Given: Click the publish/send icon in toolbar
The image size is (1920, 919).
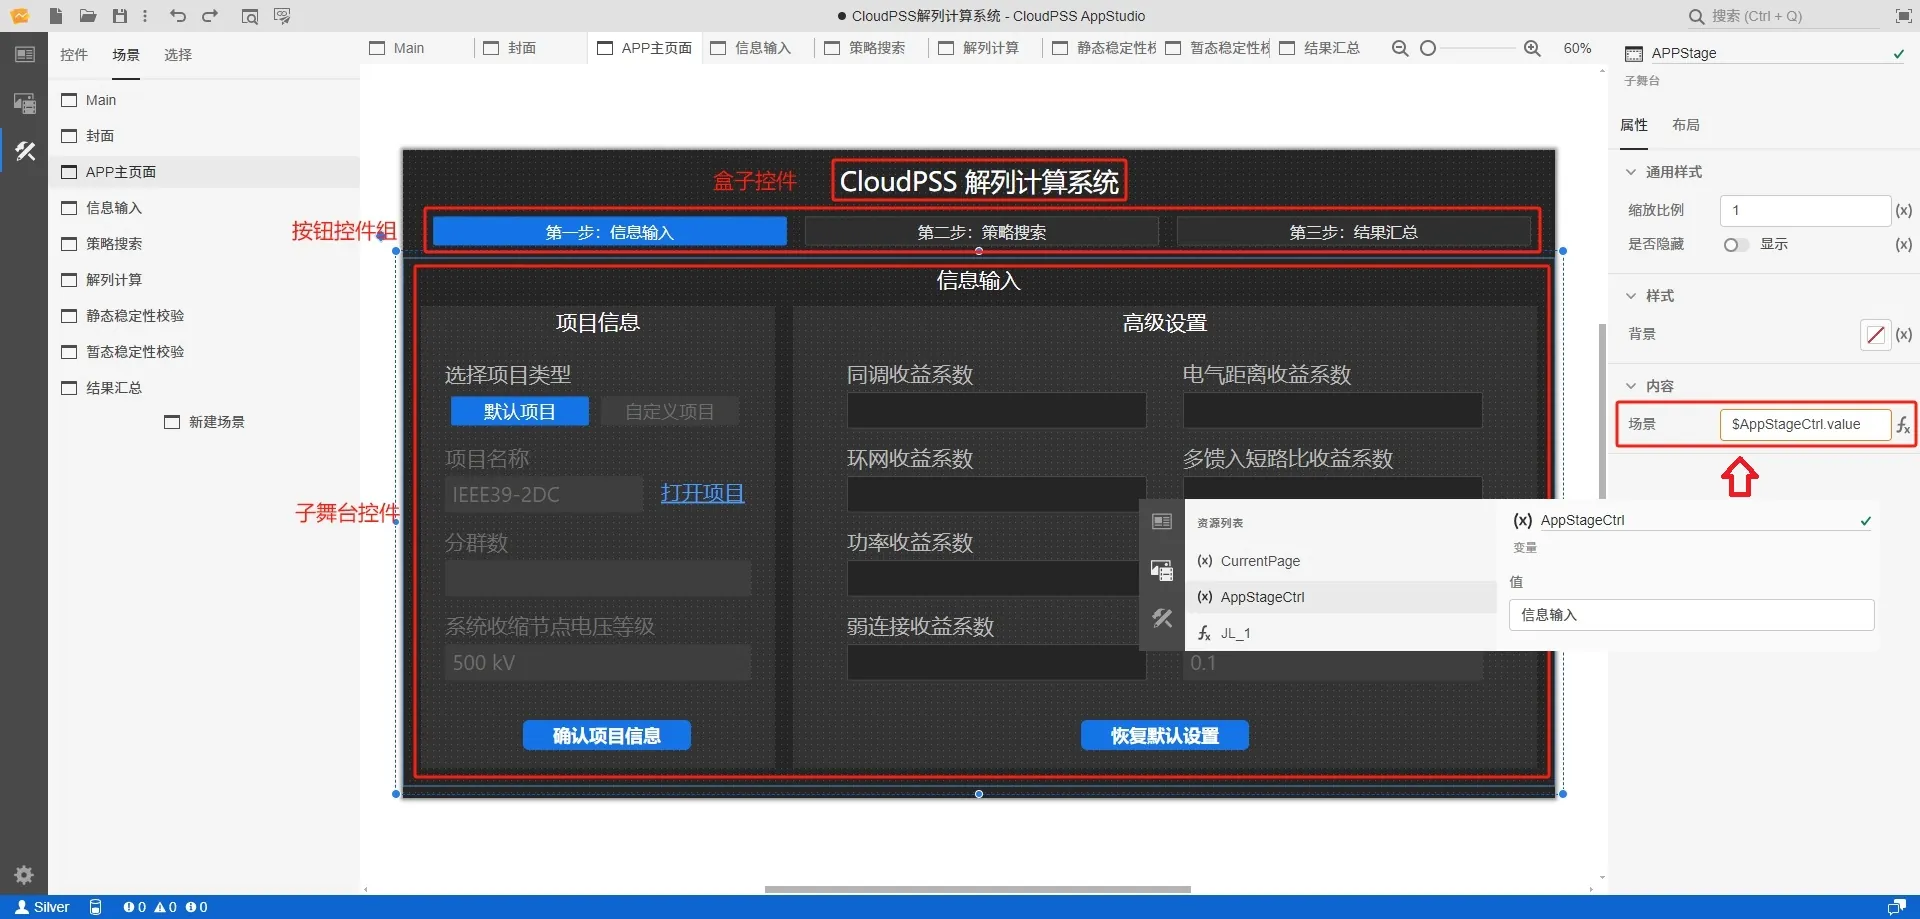Looking at the screenshot, I should [x=282, y=16].
